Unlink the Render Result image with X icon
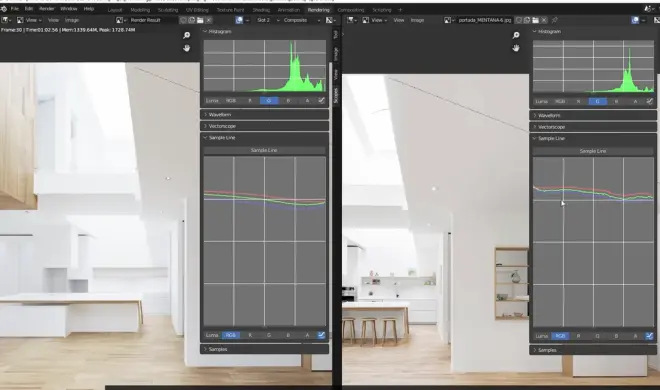Viewport: 660px width, 390px height. point(209,20)
